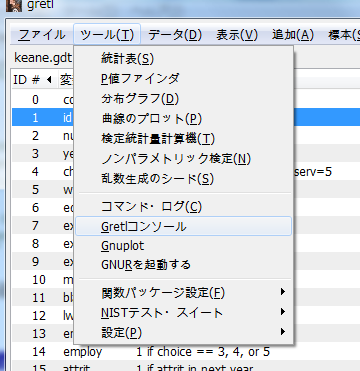This screenshot has height=371, width=360.
Task: Choose 分布グラフ(D) menu entry
Action: (x=183, y=99)
